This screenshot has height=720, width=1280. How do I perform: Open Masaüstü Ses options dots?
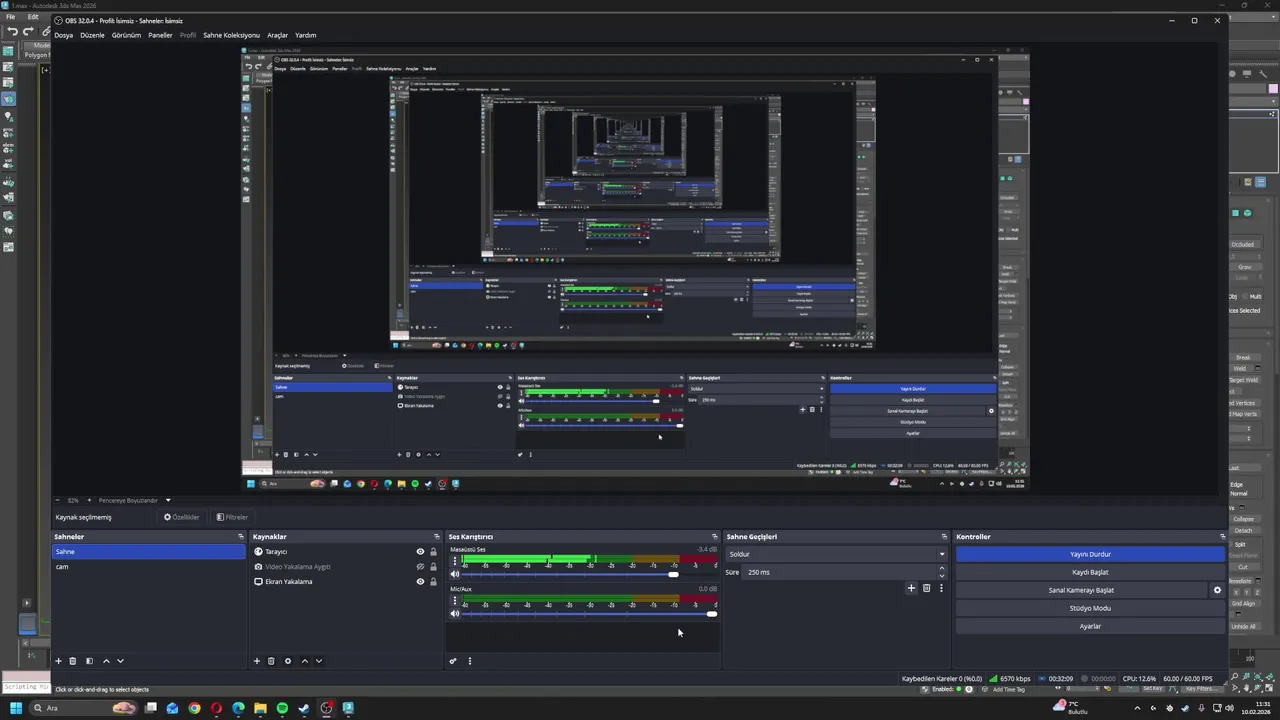pyautogui.click(x=455, y=561)
